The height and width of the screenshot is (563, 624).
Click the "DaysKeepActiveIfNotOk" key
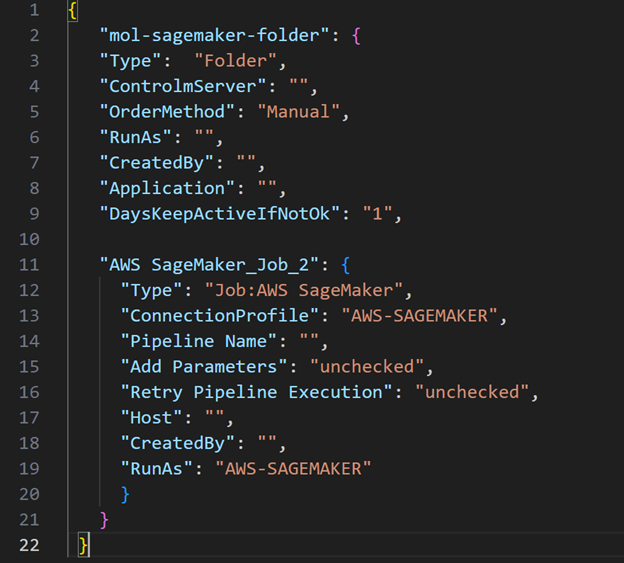click(220, 214)
